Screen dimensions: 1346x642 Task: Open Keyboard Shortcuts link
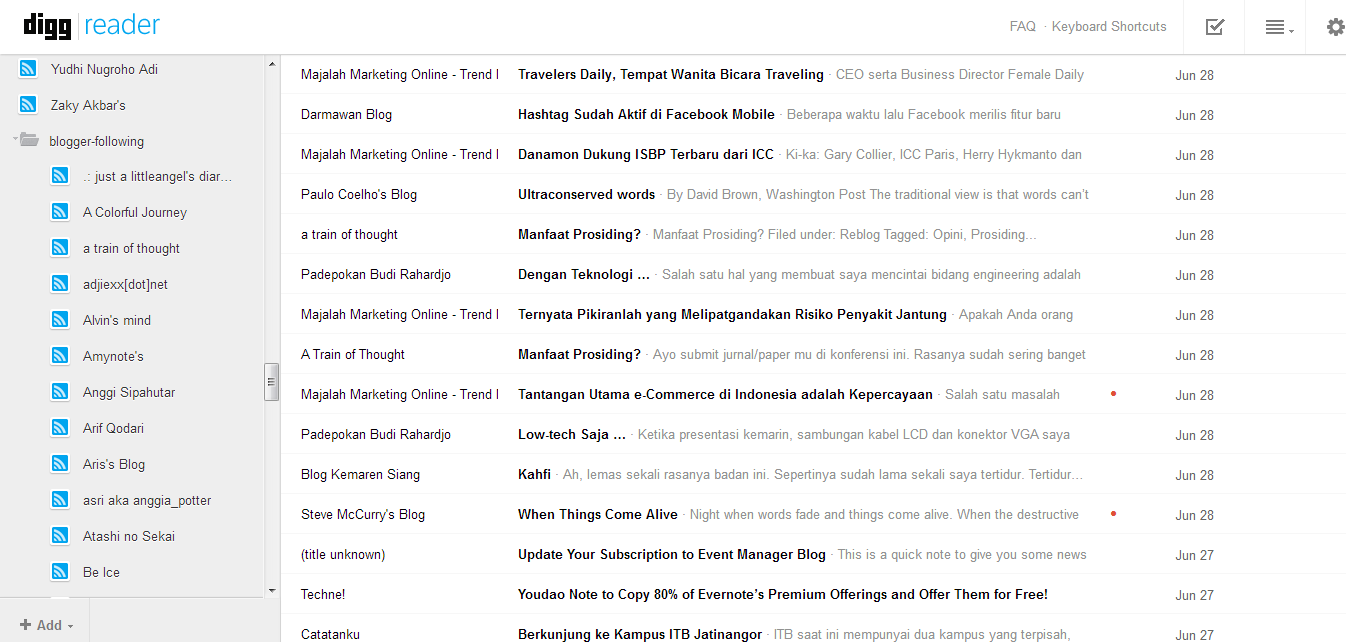(1109, 27)
